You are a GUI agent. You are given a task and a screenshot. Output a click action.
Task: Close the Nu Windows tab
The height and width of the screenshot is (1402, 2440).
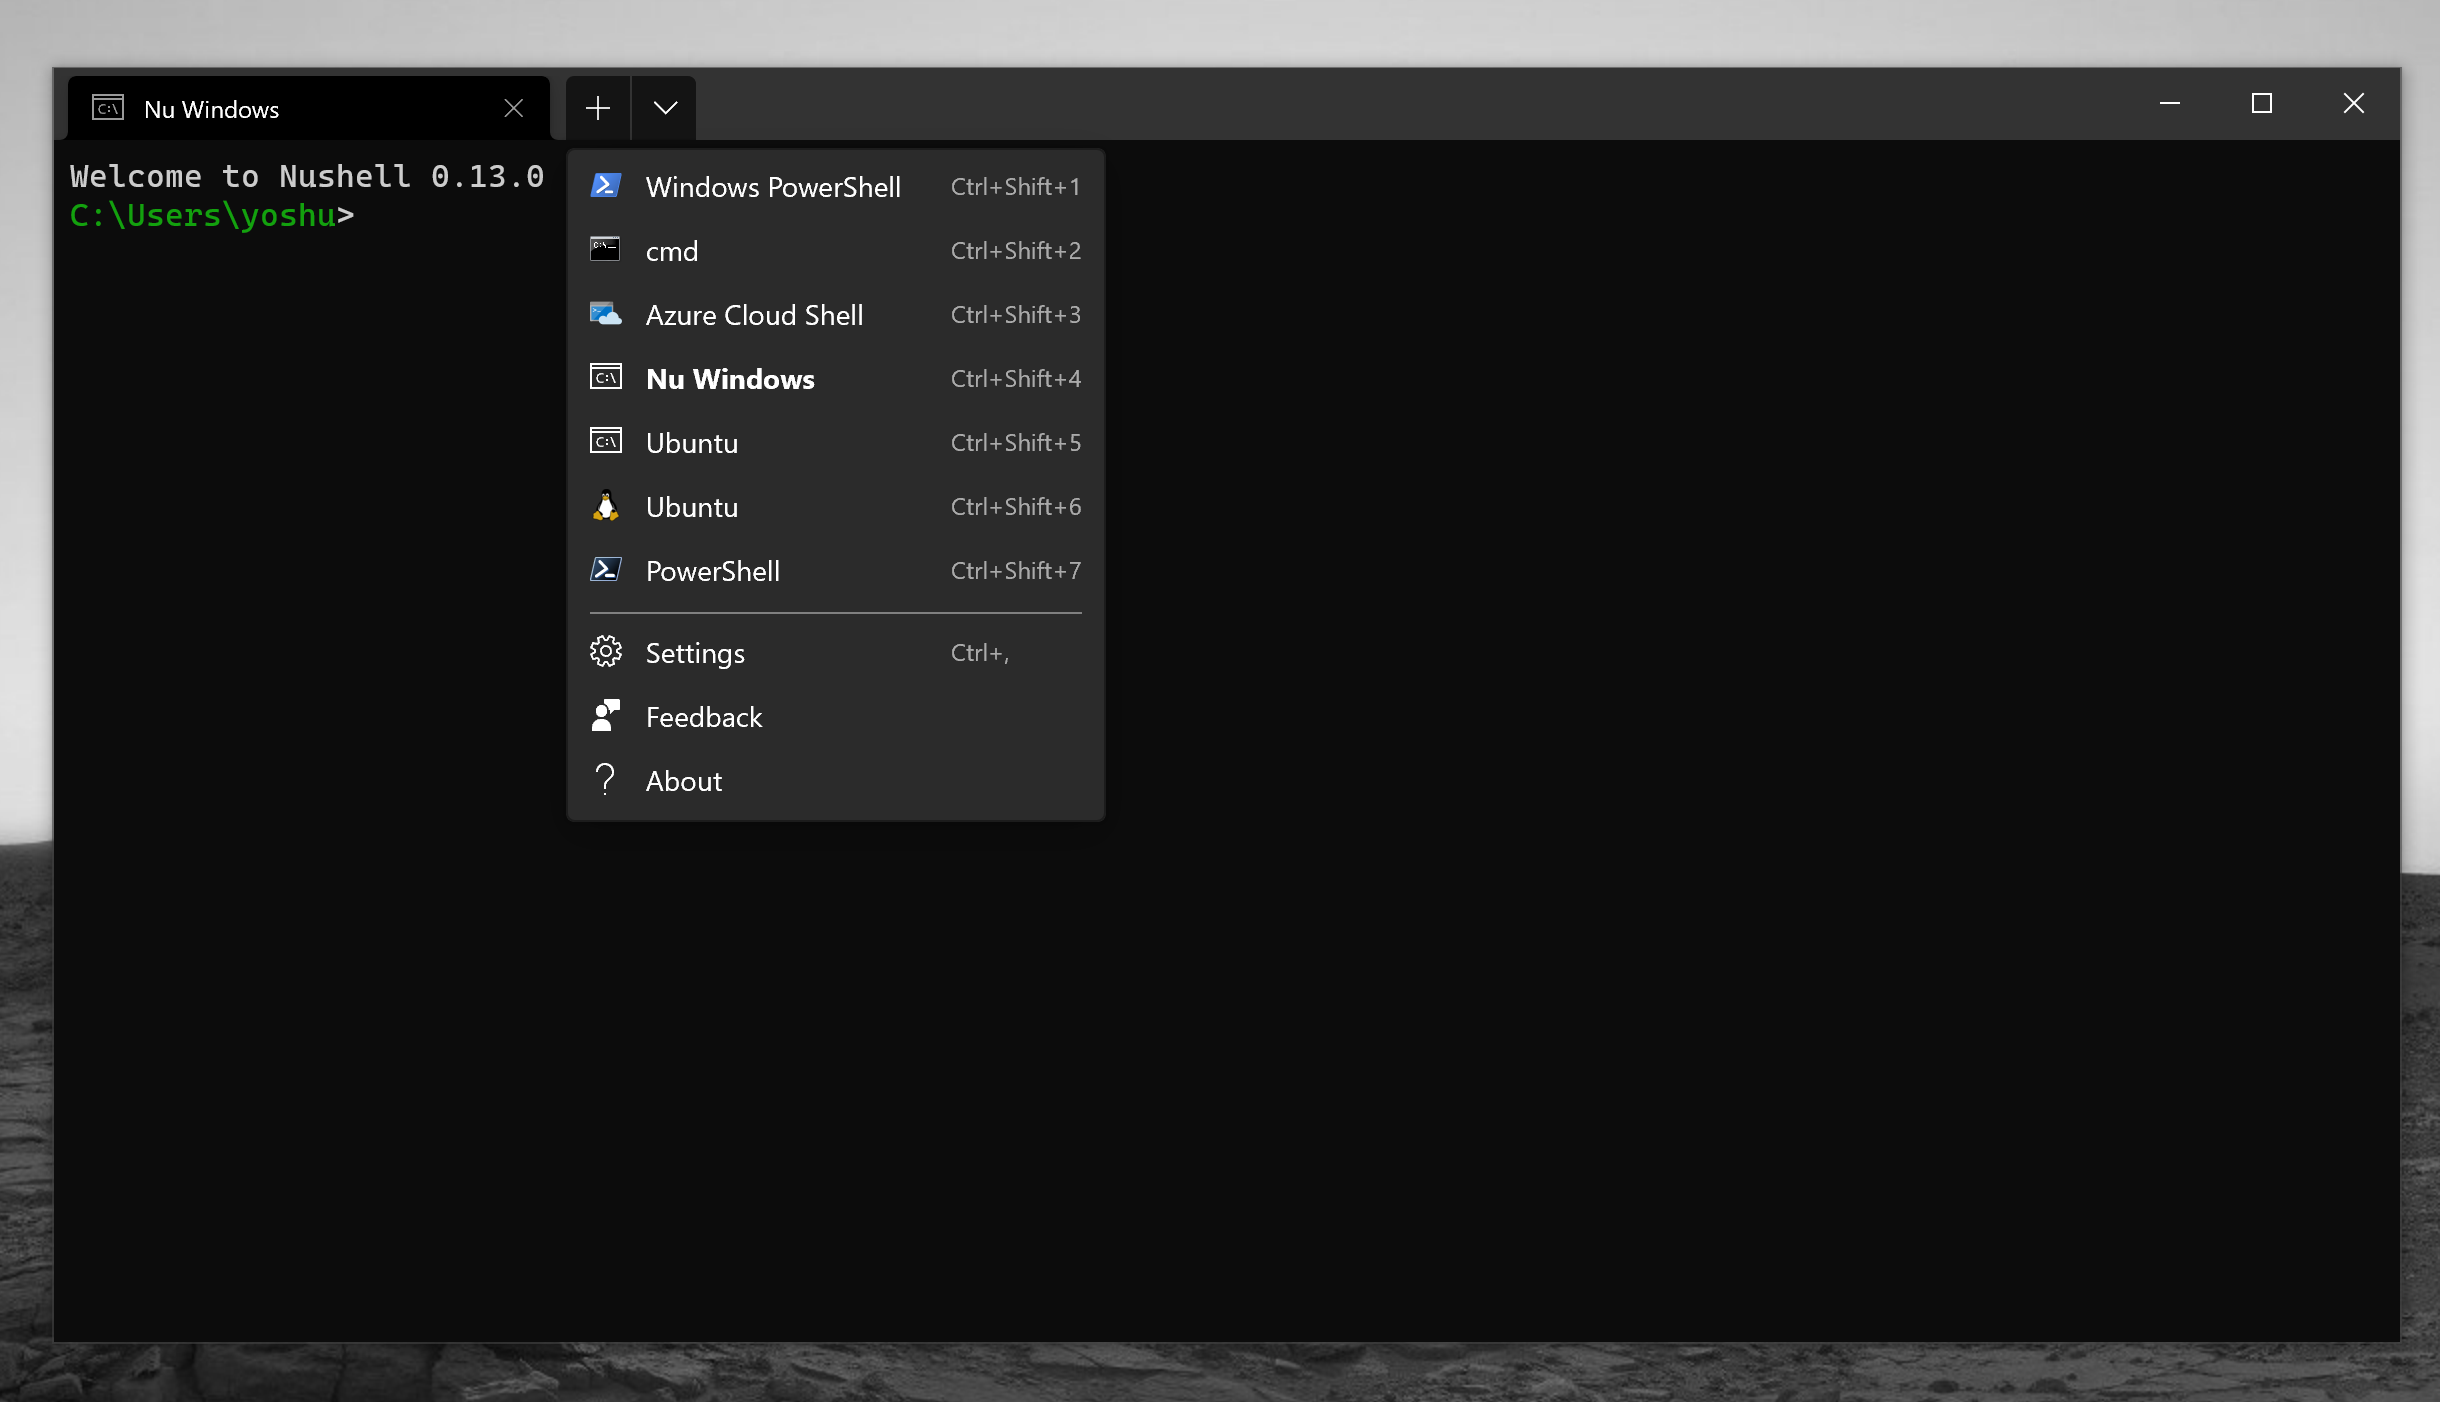513,107
